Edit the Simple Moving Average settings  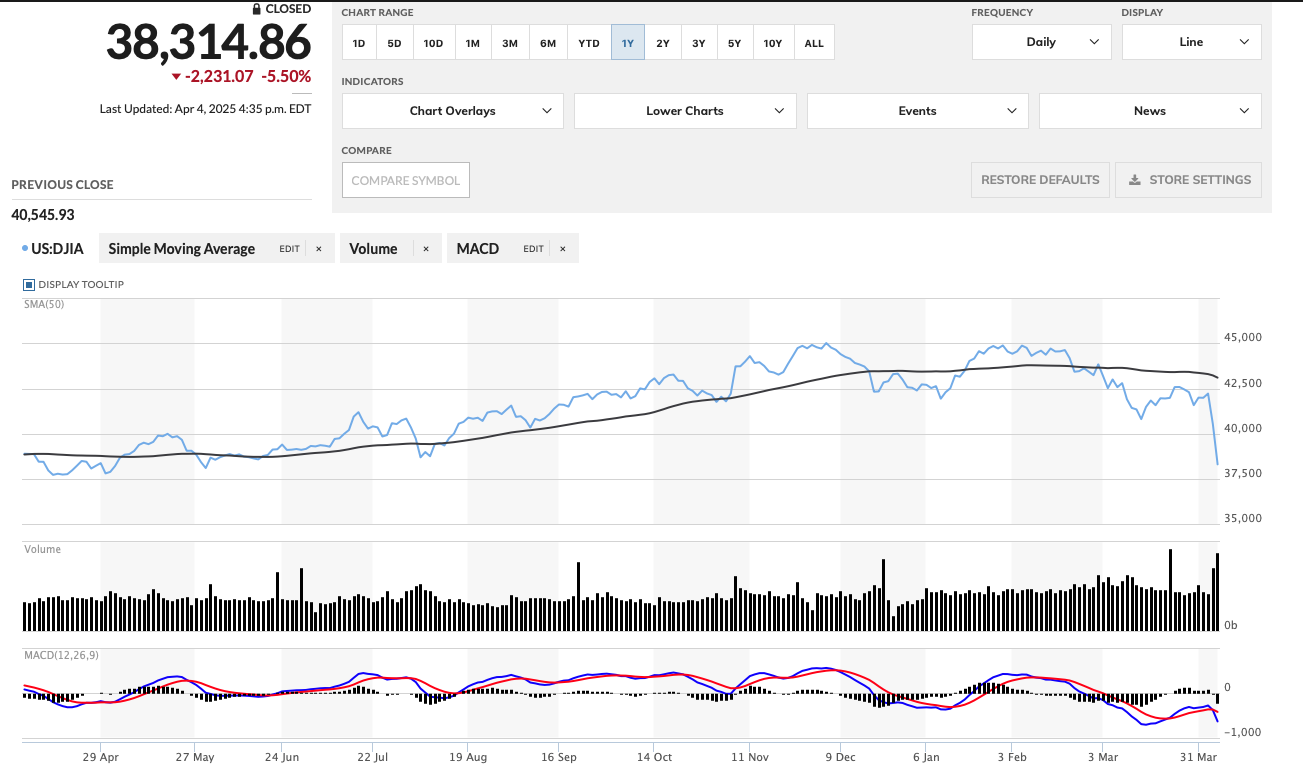[x=289, y=249]
